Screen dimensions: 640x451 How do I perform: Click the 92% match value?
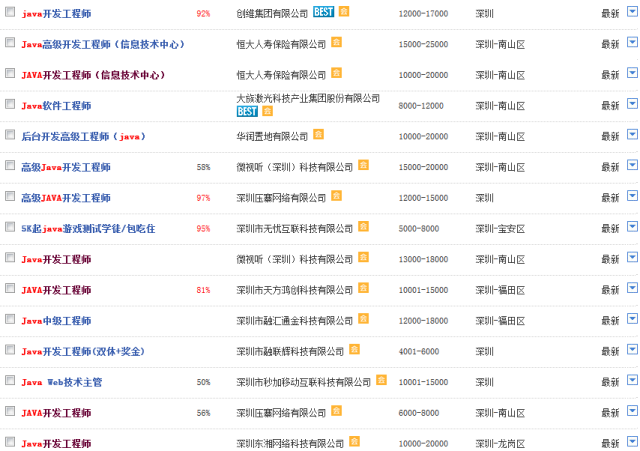(x=203, y=14)
